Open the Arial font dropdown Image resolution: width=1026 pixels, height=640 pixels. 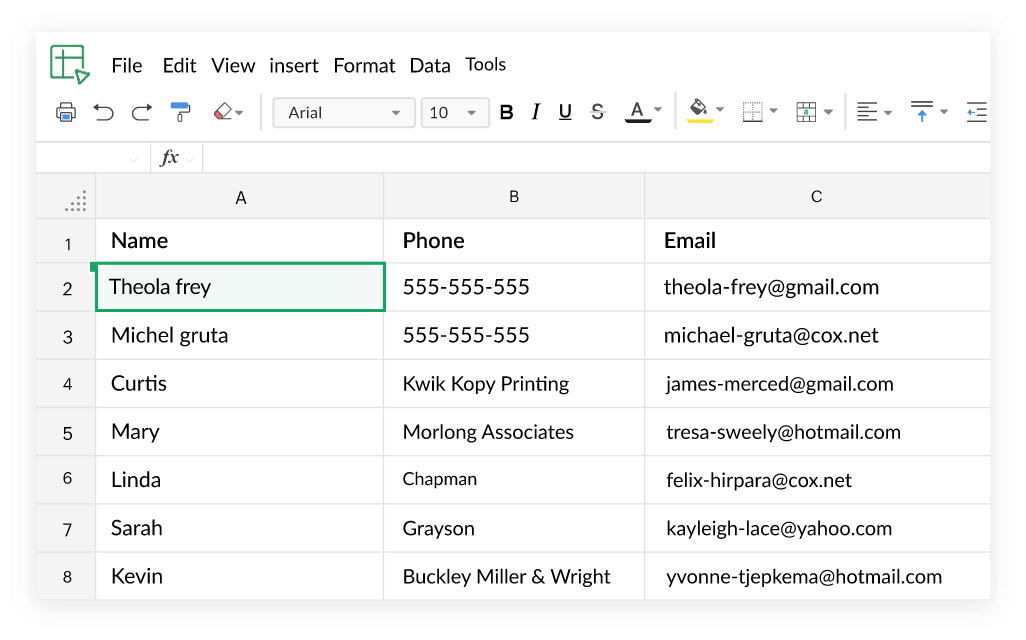click(343, 112)
